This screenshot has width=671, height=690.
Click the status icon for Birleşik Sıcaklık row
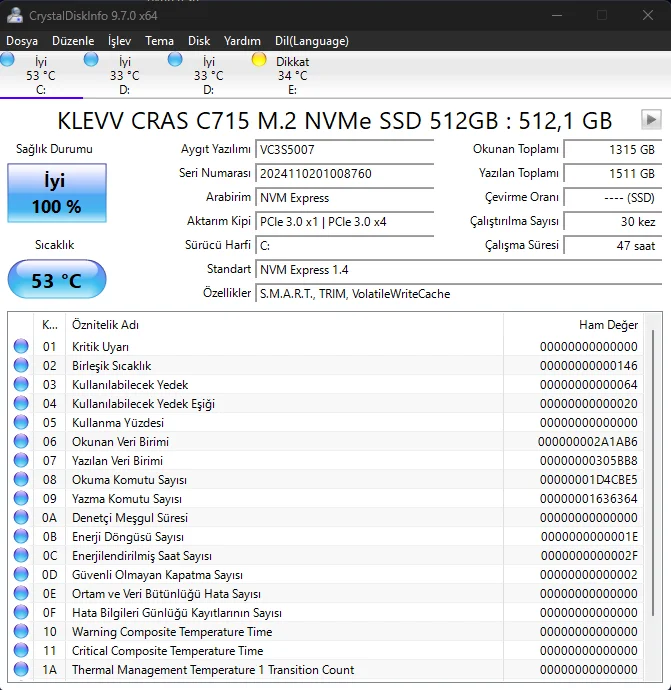[x=21, y=365]
